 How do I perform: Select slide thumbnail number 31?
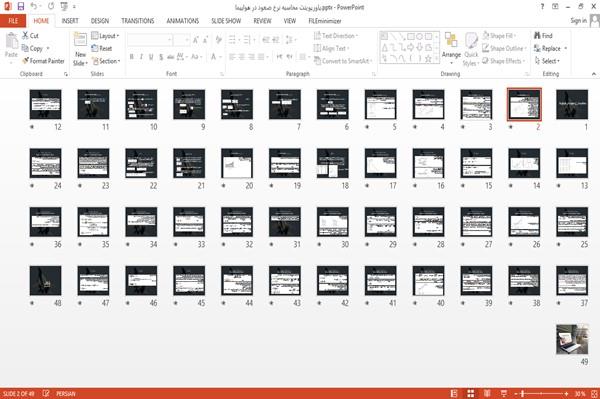[285, 222]
